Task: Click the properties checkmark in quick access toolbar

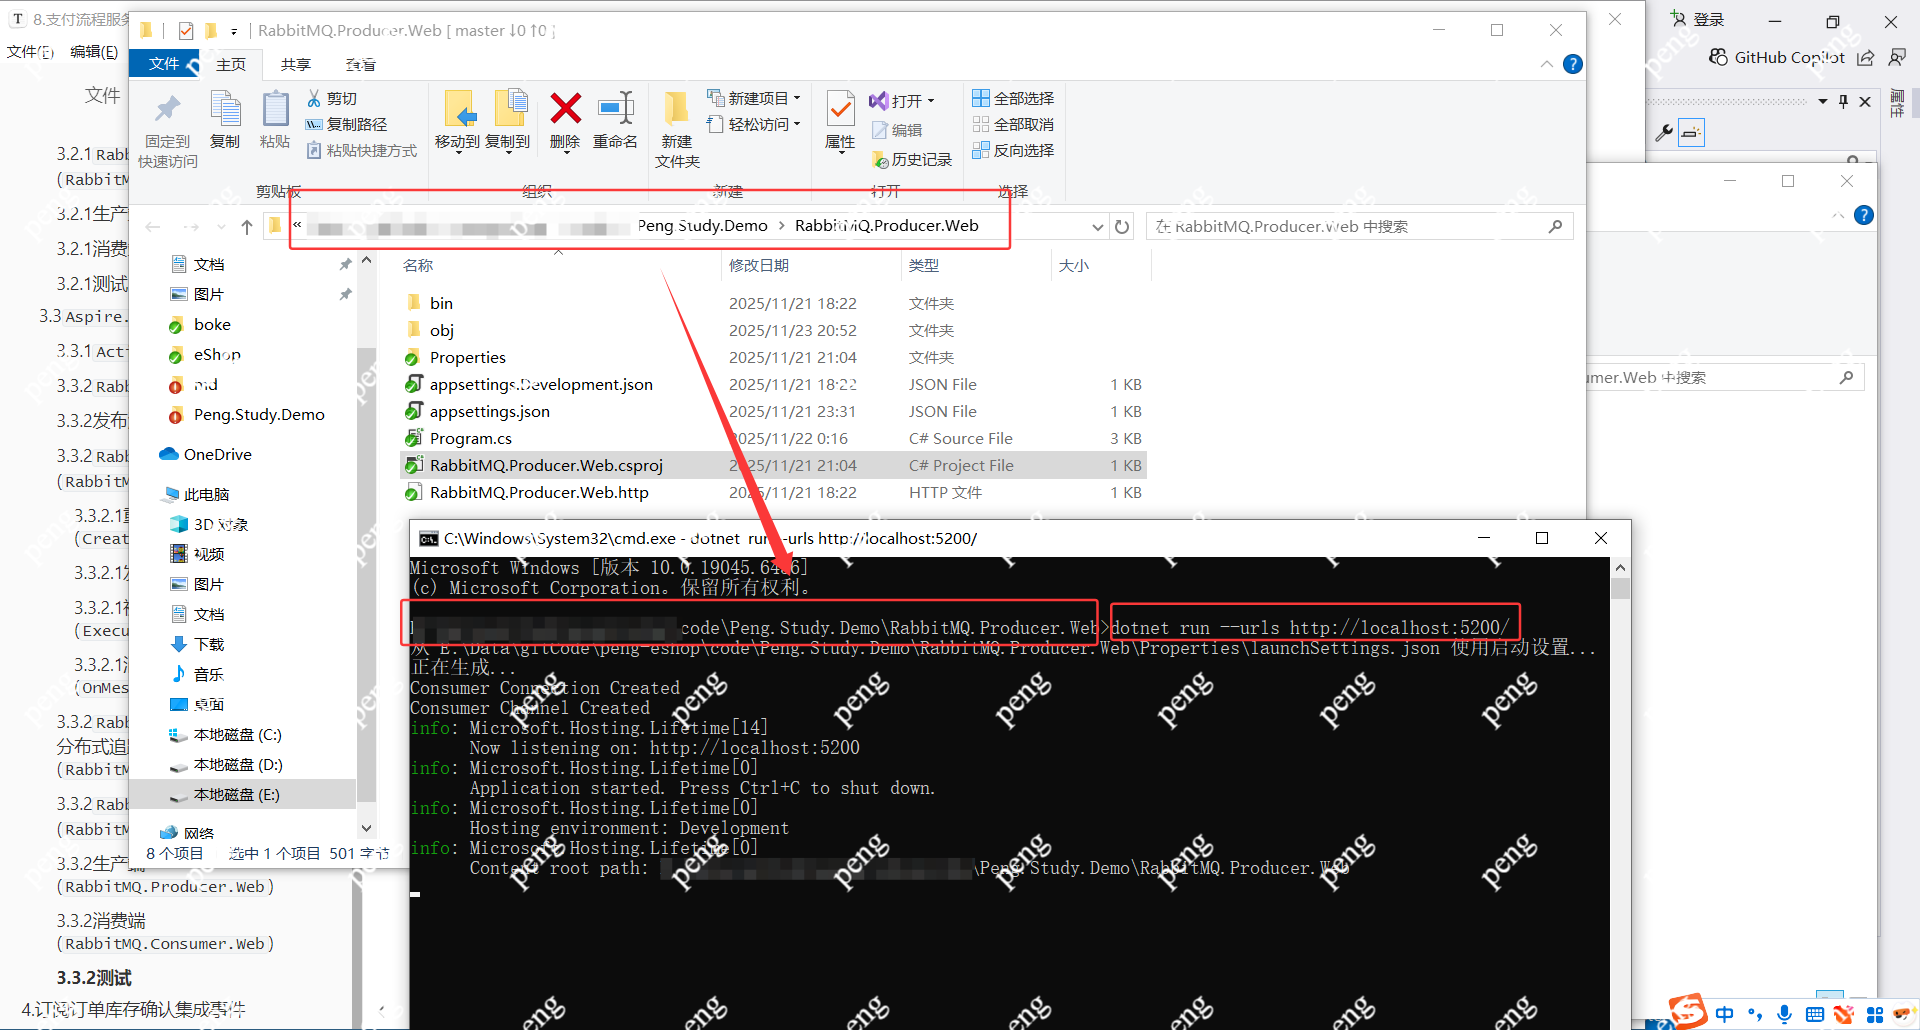Action: coord(186,31)
